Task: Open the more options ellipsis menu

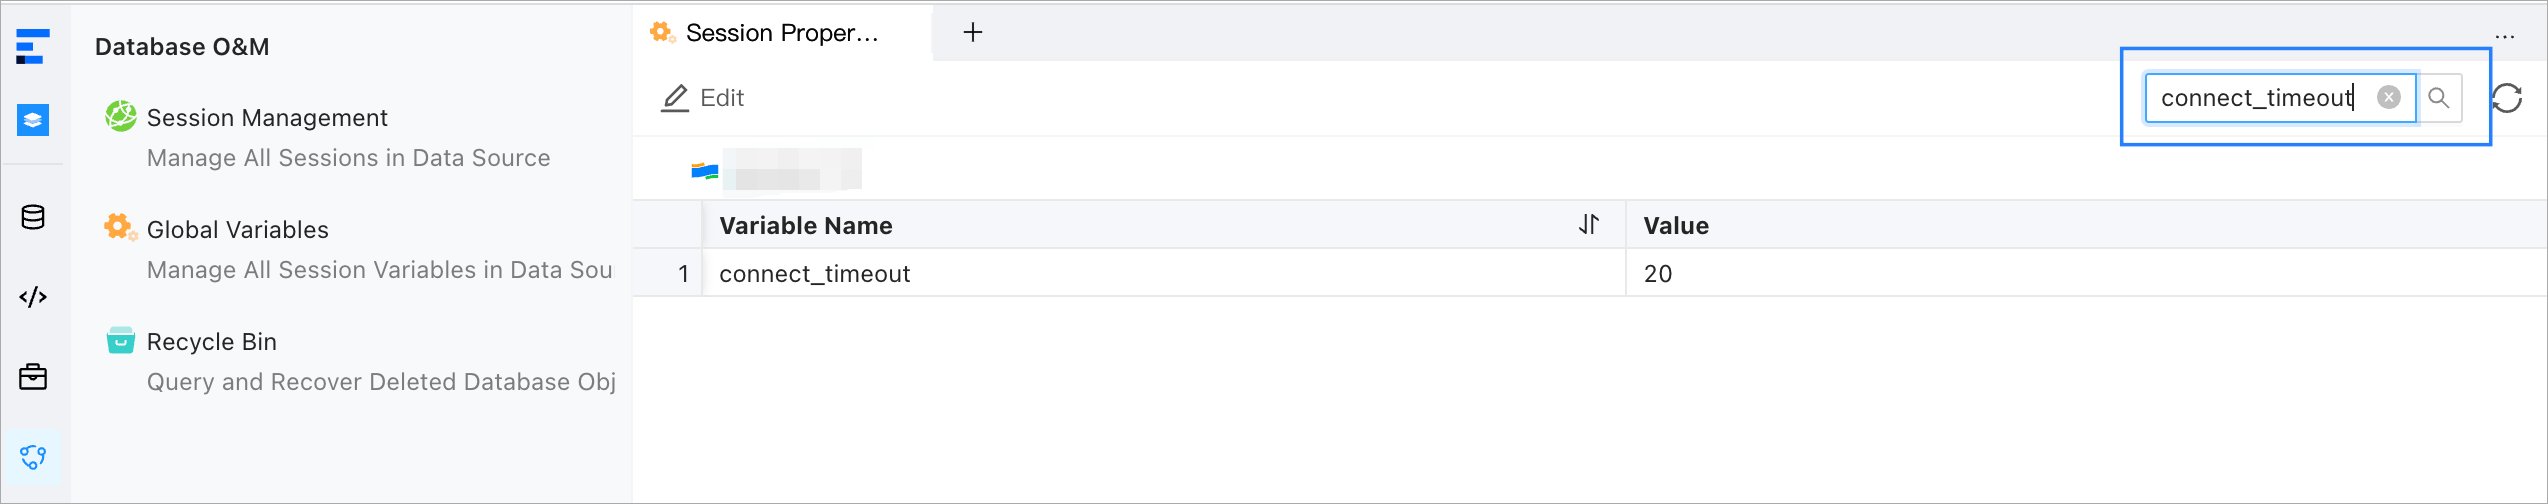Action: pos(2505,36)
